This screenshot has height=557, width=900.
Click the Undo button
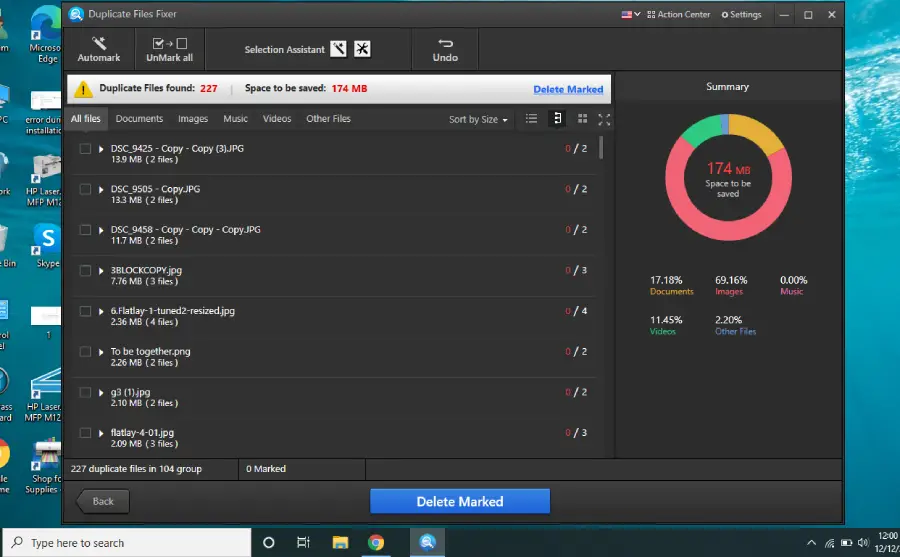(445, 49)
